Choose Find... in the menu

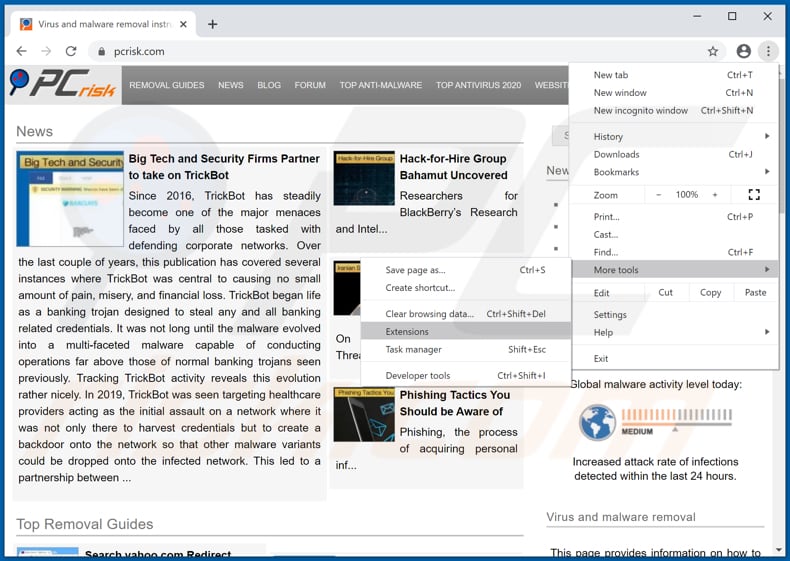pyautogui.click(x=674, y=252)
